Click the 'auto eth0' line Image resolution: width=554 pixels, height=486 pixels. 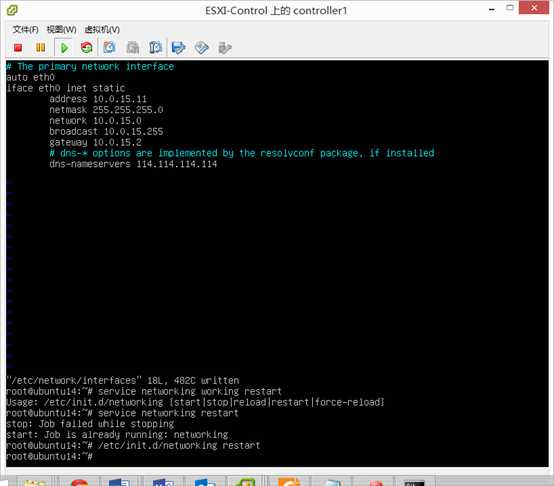click(x=31, y=77)
